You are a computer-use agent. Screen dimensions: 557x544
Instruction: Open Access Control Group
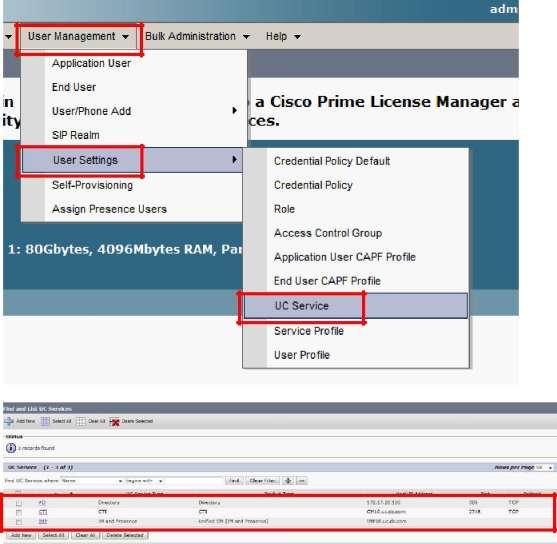(328, 233)
